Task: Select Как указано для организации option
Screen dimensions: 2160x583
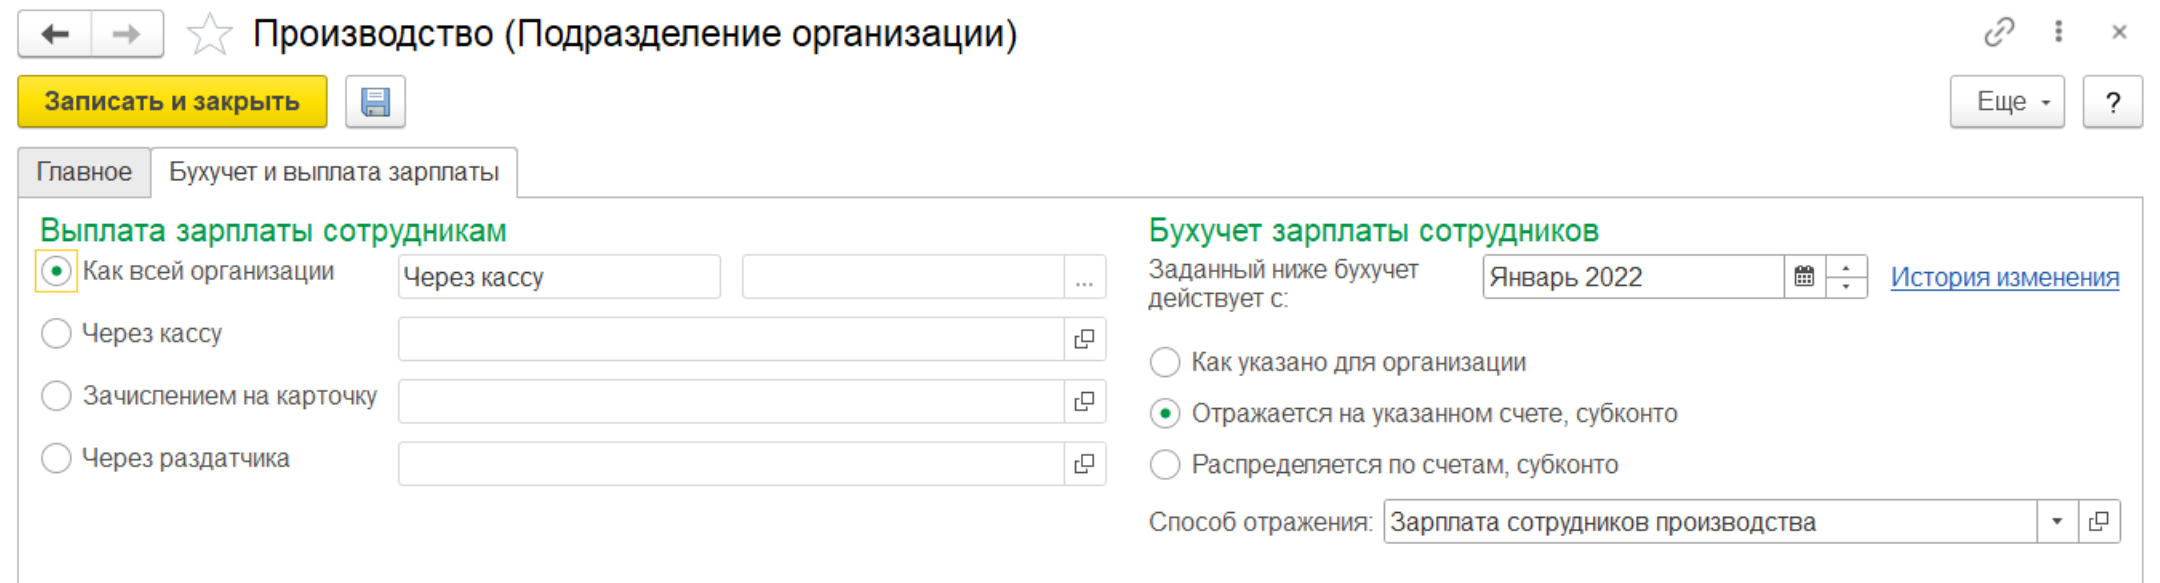Action: [x=1165, y=362]
